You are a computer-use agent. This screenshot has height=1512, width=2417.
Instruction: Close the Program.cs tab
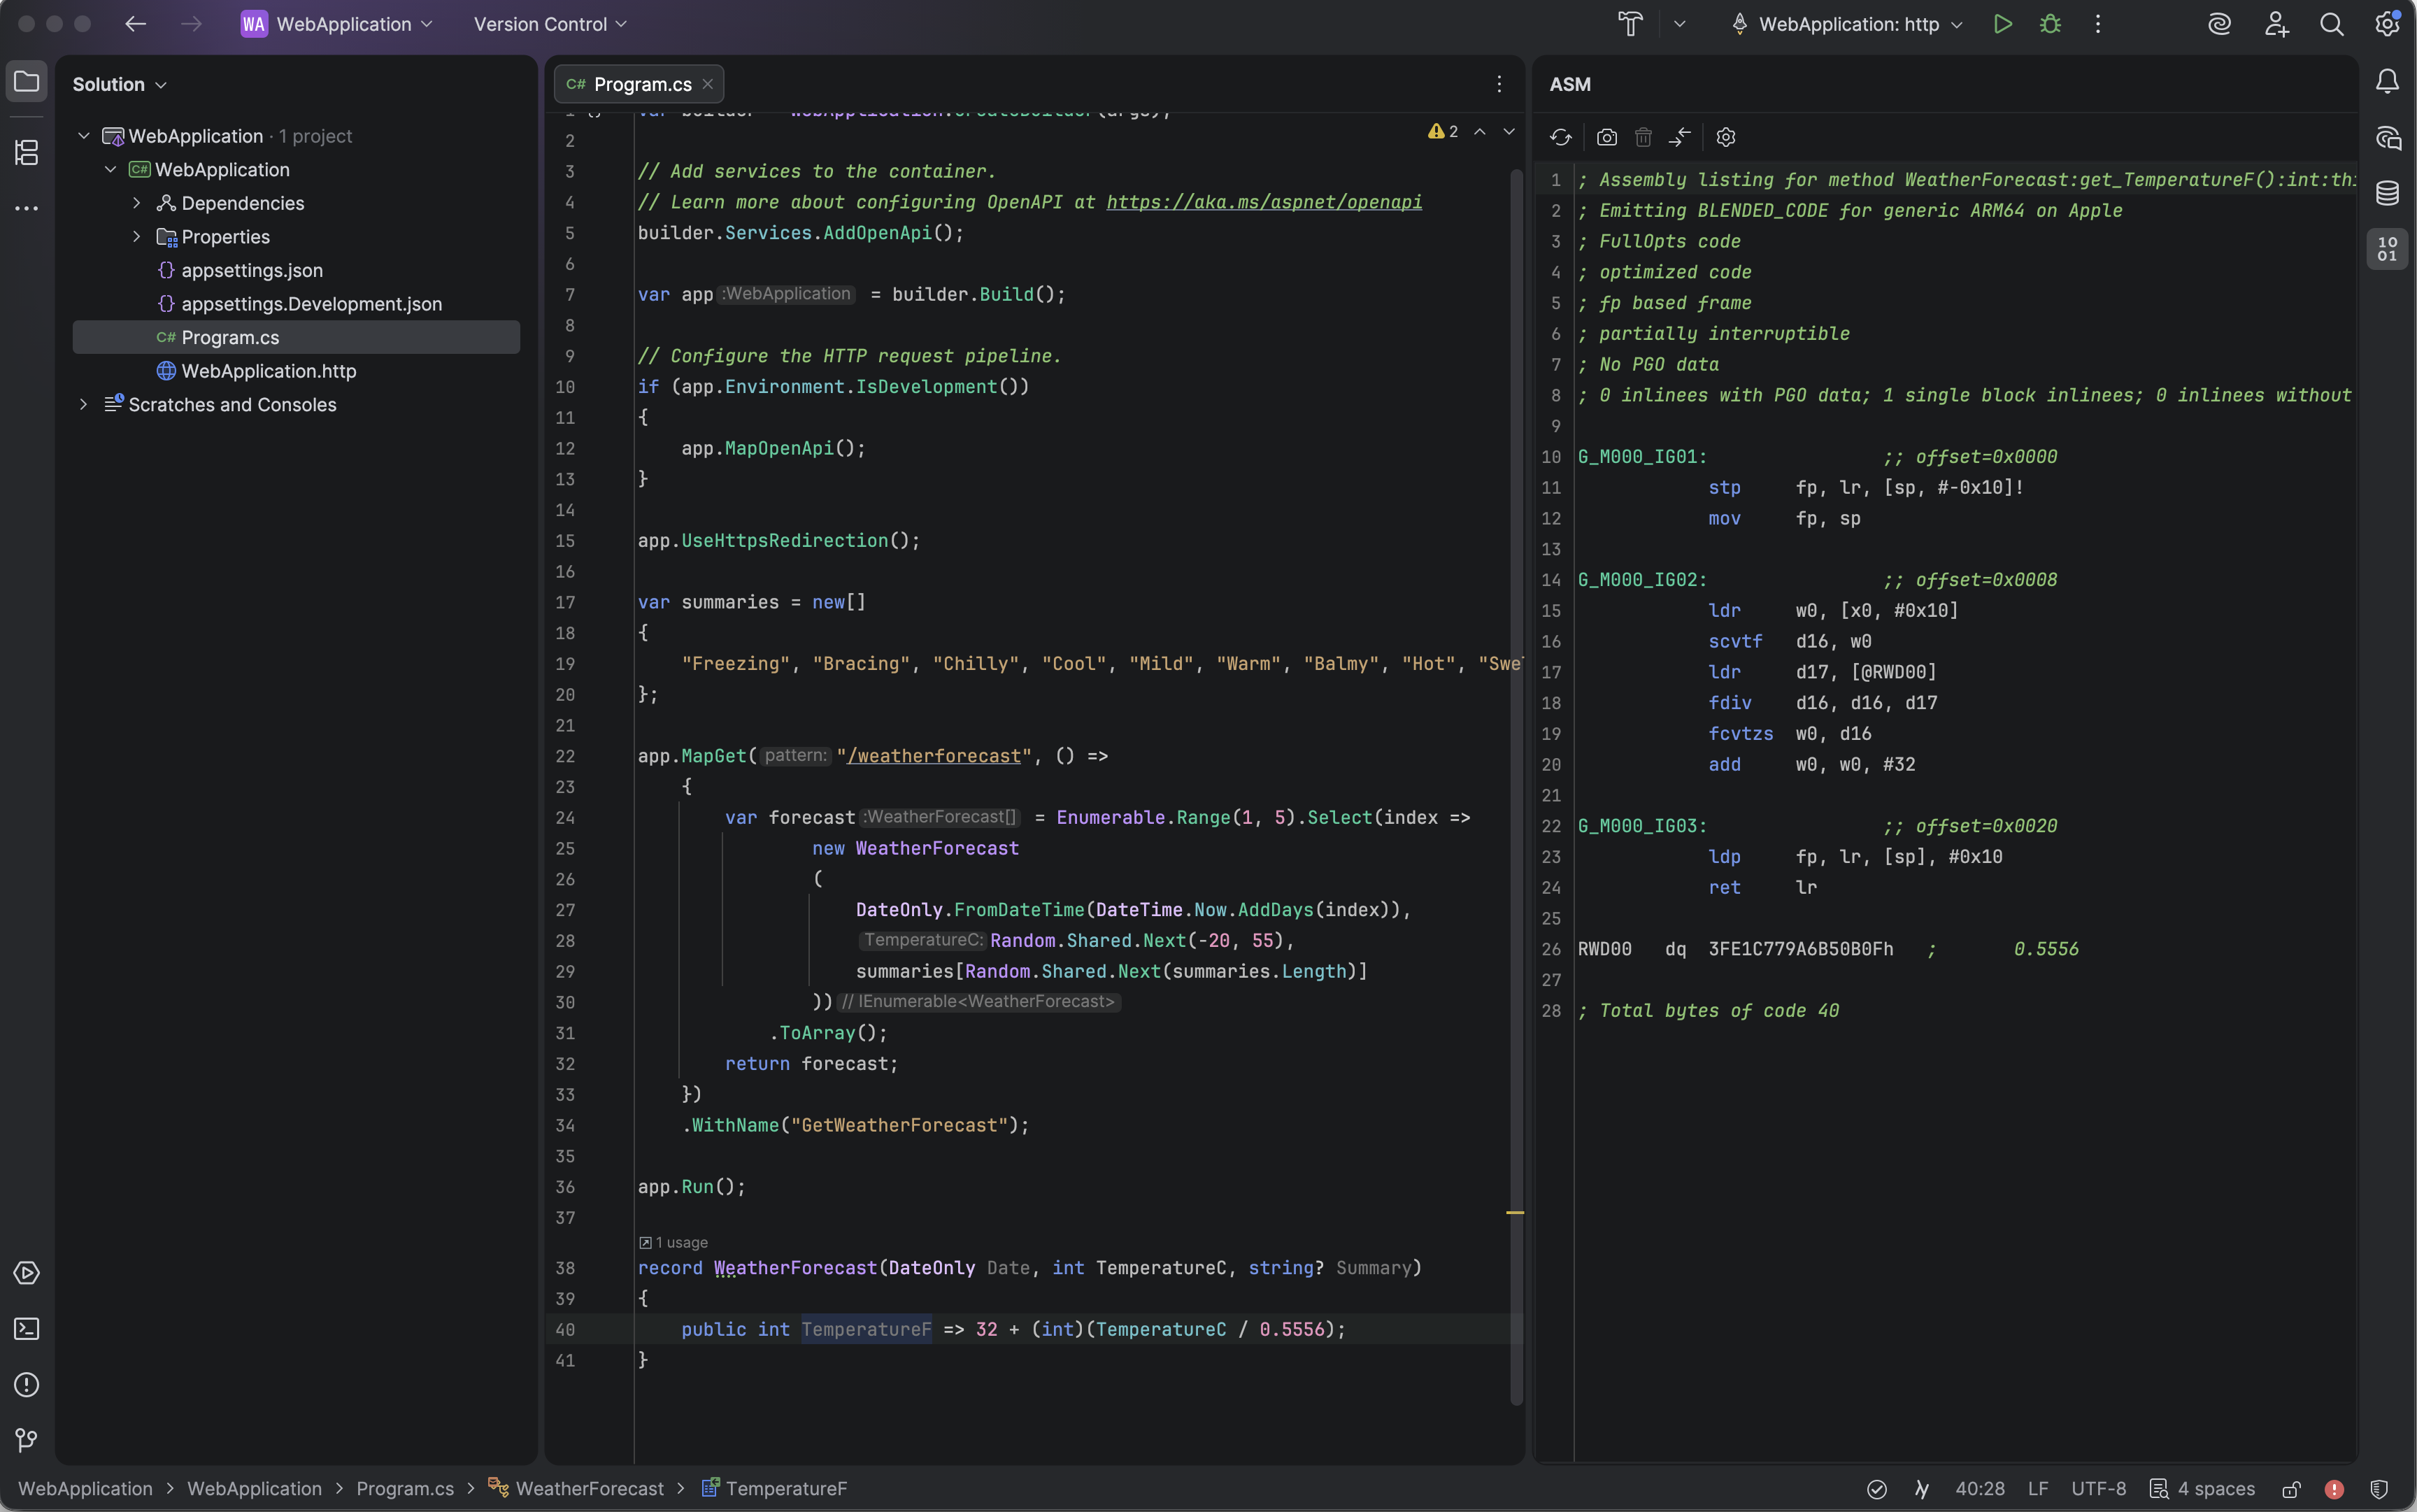pyautogui.click(x=708, y=84)
